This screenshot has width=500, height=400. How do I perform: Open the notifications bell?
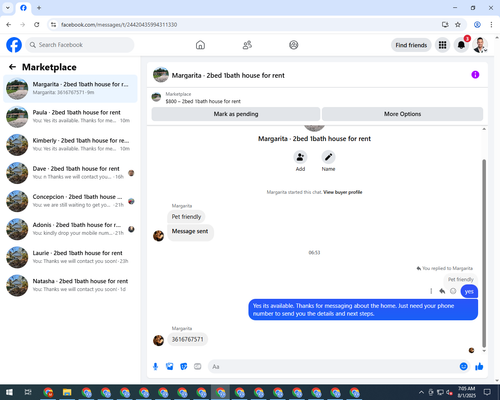(461, 45)
